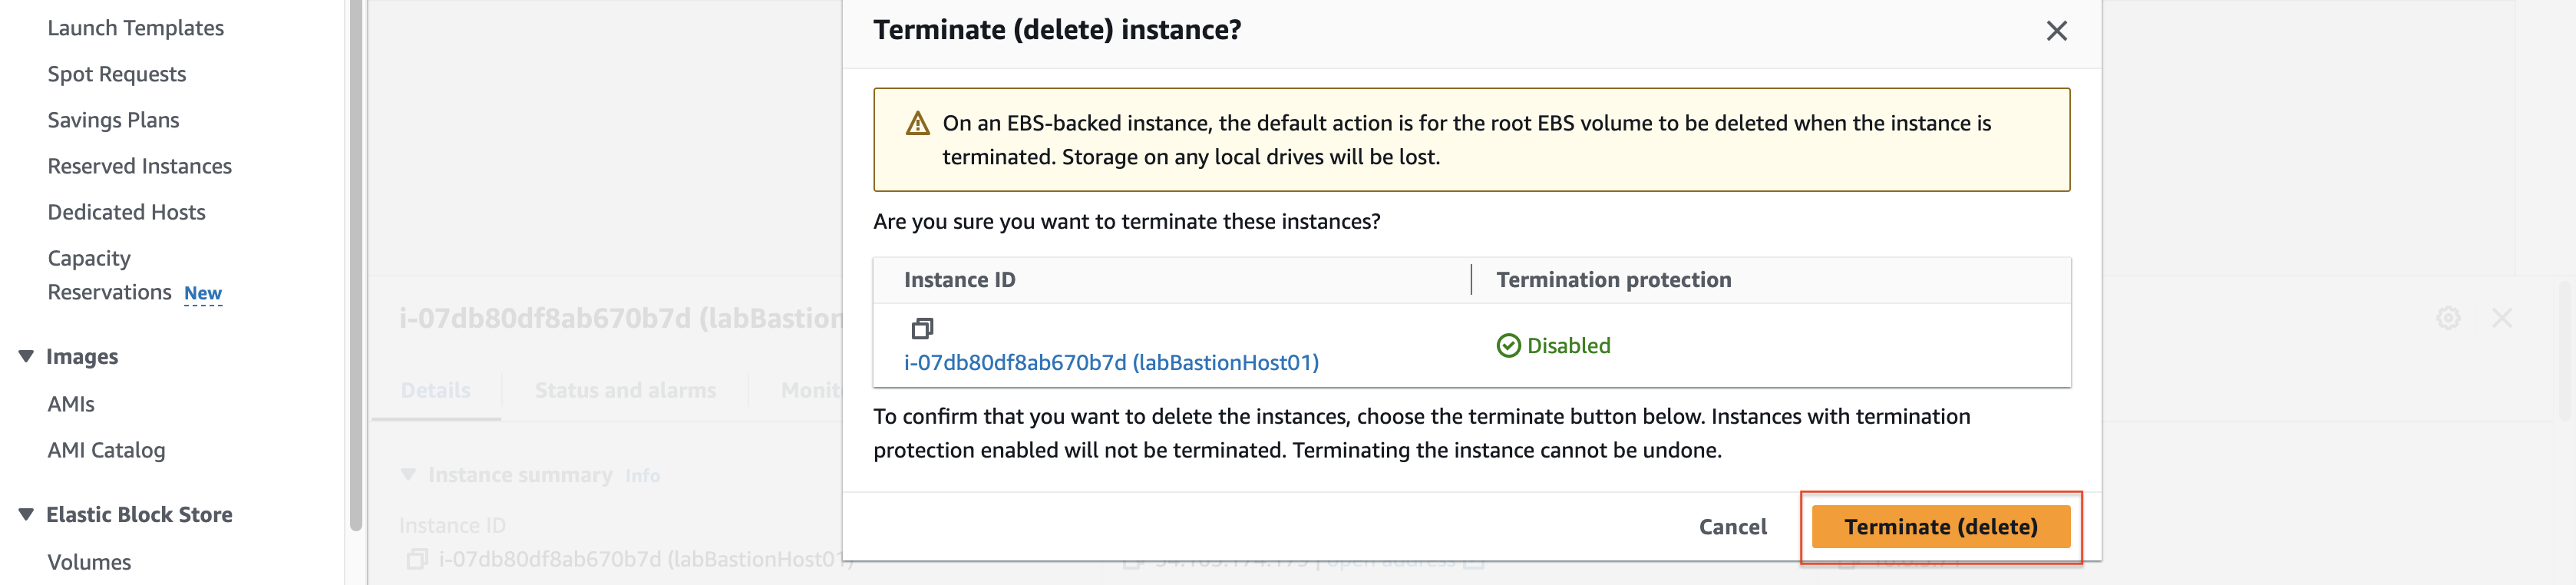Screen dimensions: 2576x585
Task: Collapse the Images section in the sidebar
Action: (26, 357)
